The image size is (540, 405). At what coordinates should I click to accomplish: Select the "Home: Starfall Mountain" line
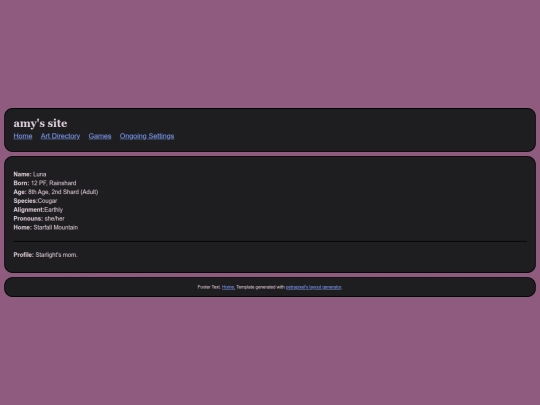(x=46, y=227)
